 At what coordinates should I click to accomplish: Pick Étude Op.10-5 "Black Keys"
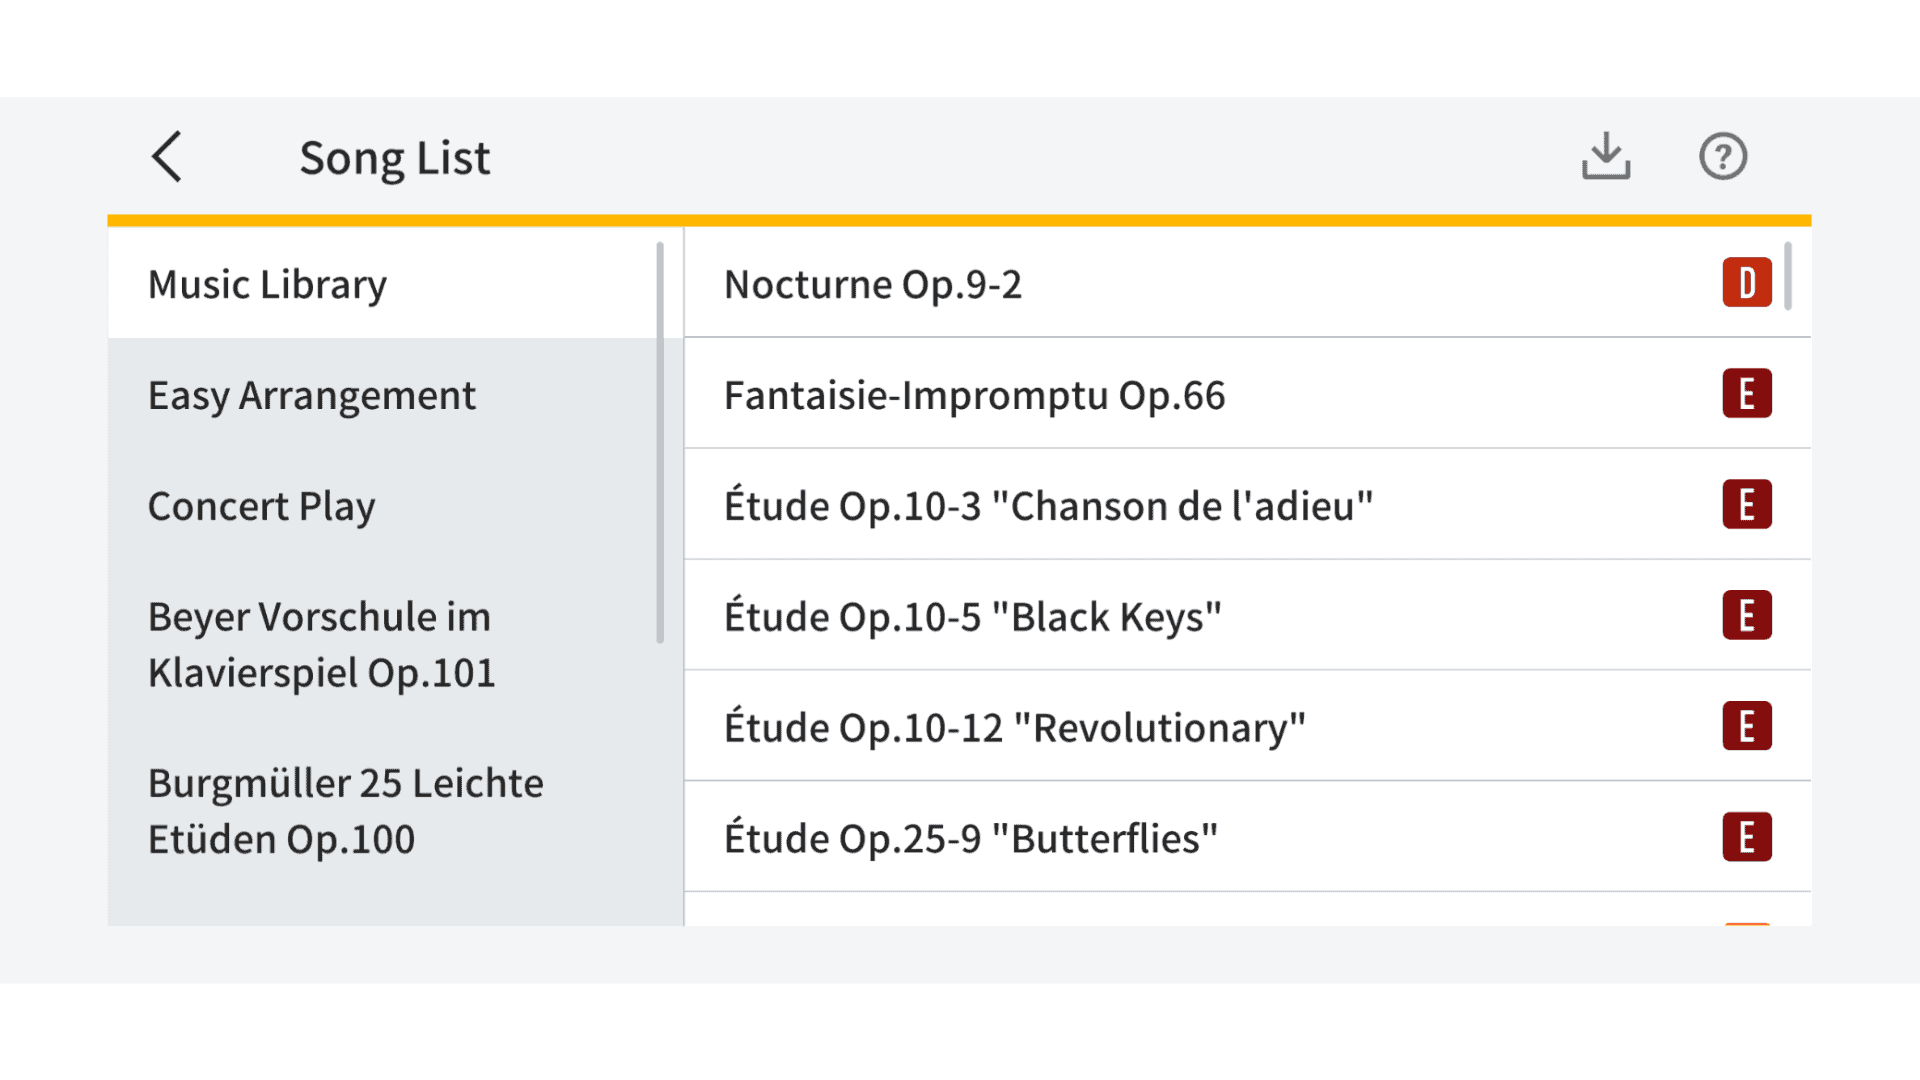point(973,617)
